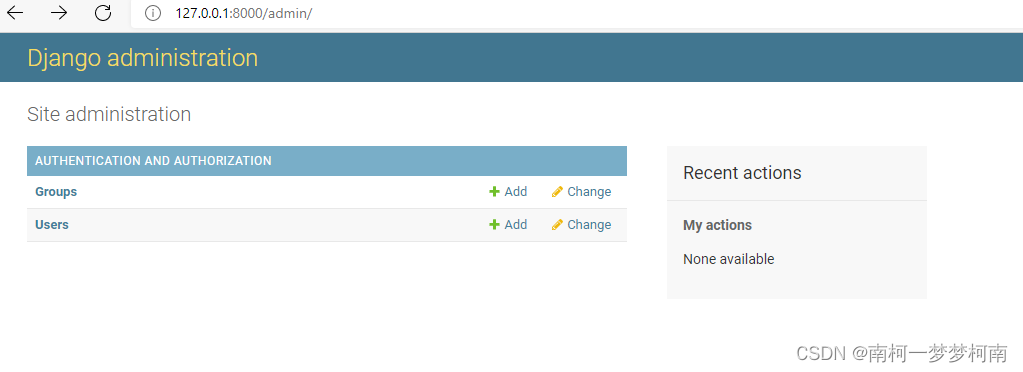Open the Authentication and Authorization section header

point(153,161)
